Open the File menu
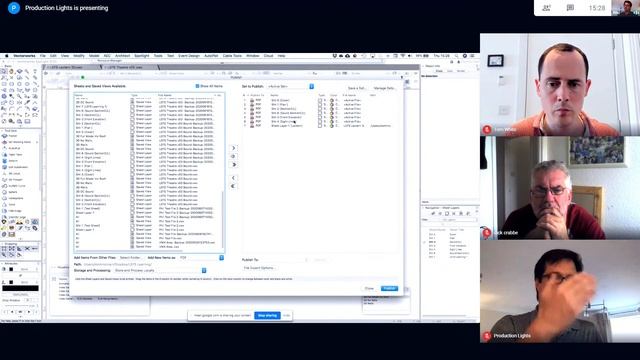Viewport: 640px width, 360px height. (x=43, y=56)
